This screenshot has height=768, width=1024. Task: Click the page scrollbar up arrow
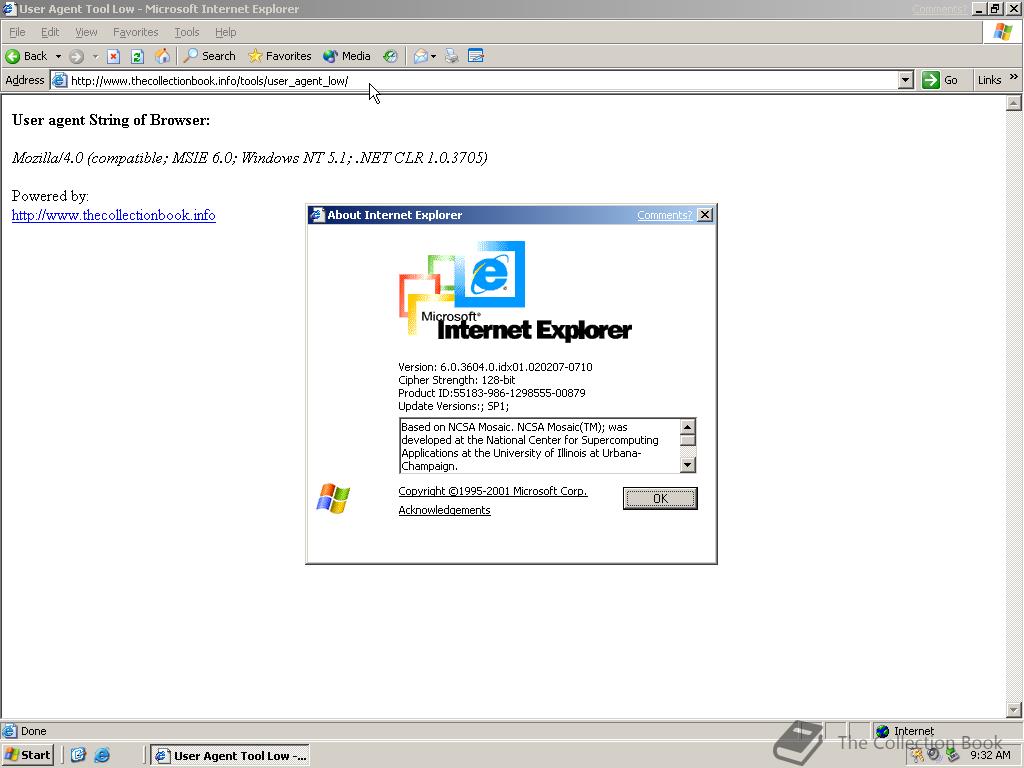click(1014, 103)
